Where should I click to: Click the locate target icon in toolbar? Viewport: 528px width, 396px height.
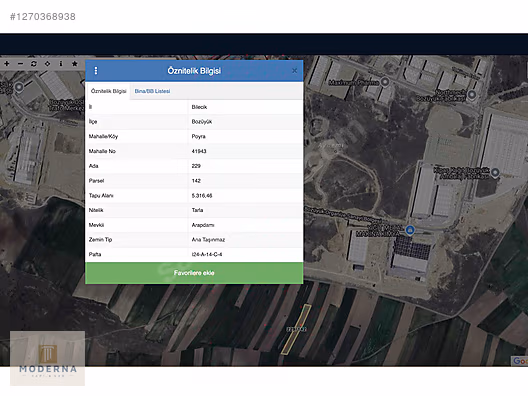point(47,64)
